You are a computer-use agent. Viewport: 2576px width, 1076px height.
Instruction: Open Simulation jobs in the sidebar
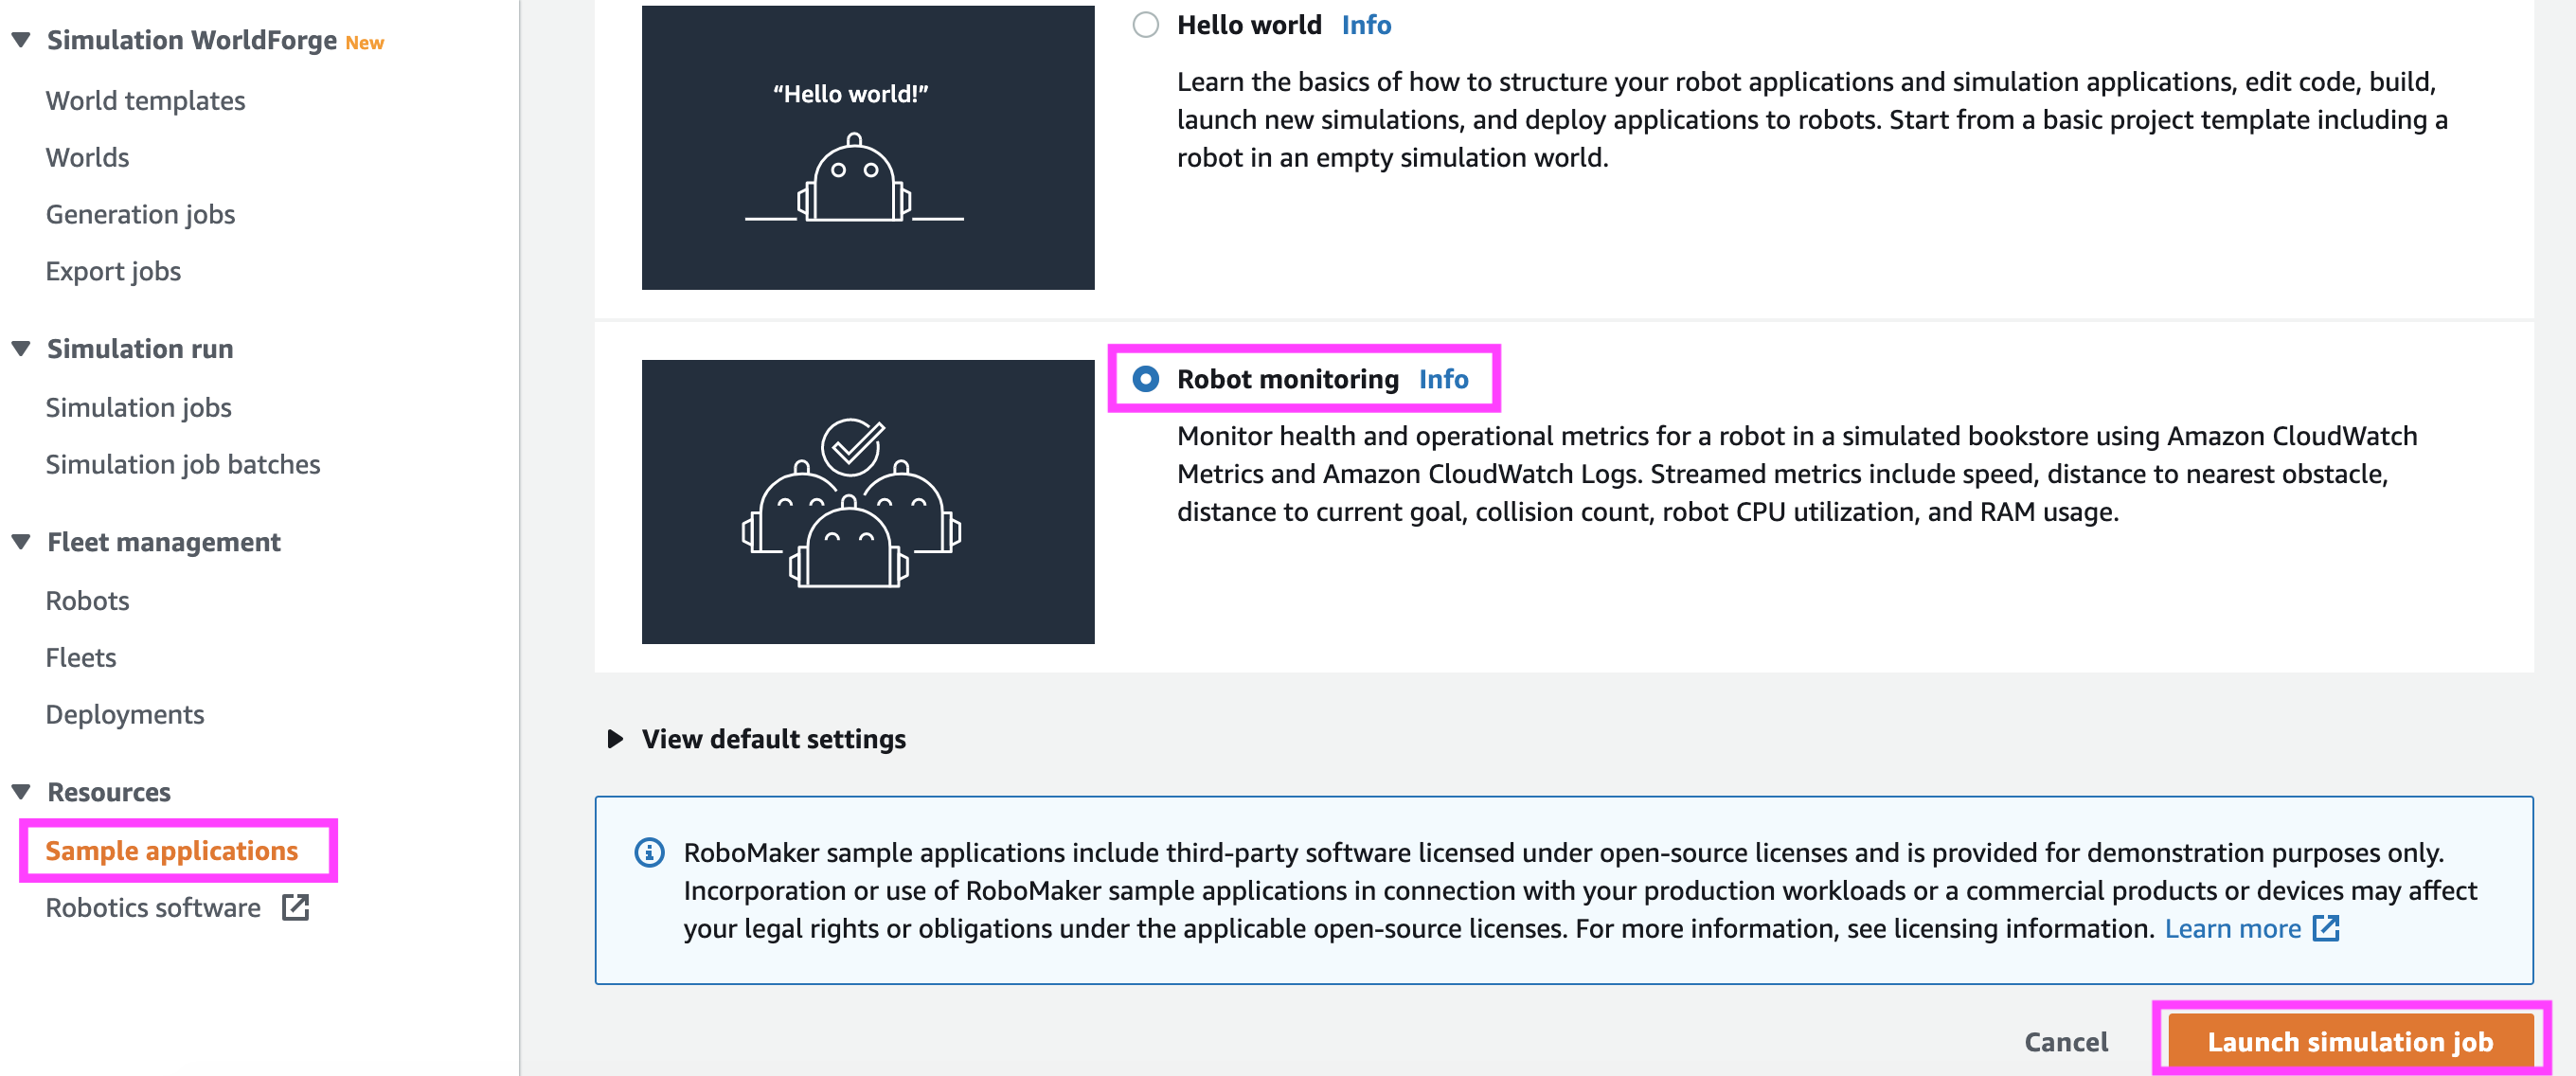138,407
